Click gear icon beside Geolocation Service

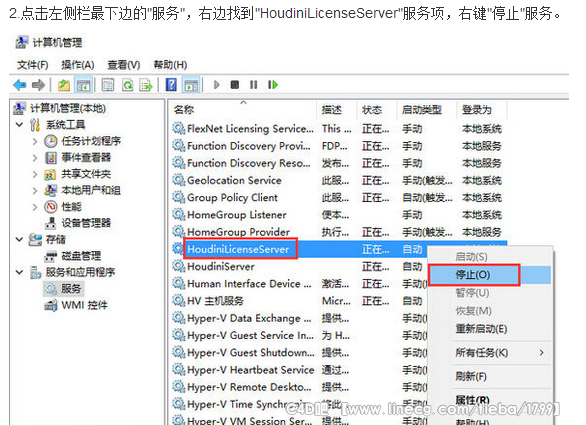point(179,180)
